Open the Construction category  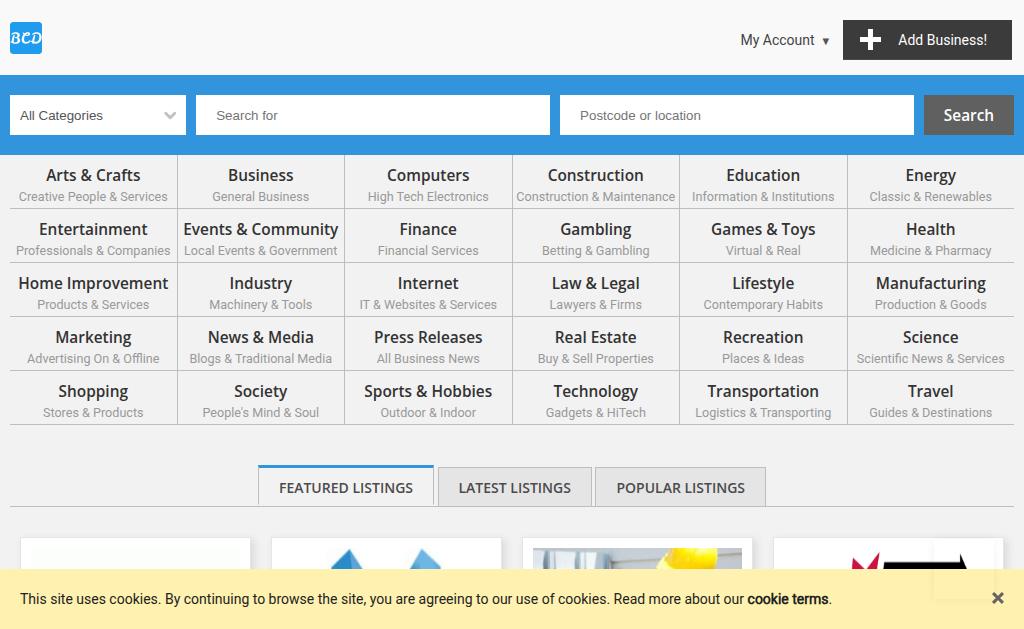(596, 175)
